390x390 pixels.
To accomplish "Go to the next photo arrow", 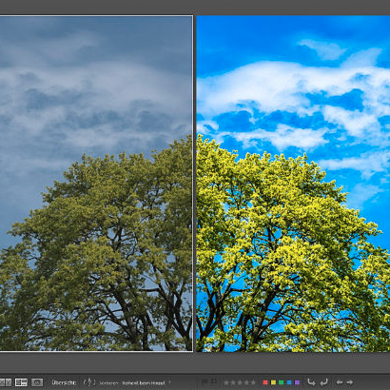I will 350,382.
